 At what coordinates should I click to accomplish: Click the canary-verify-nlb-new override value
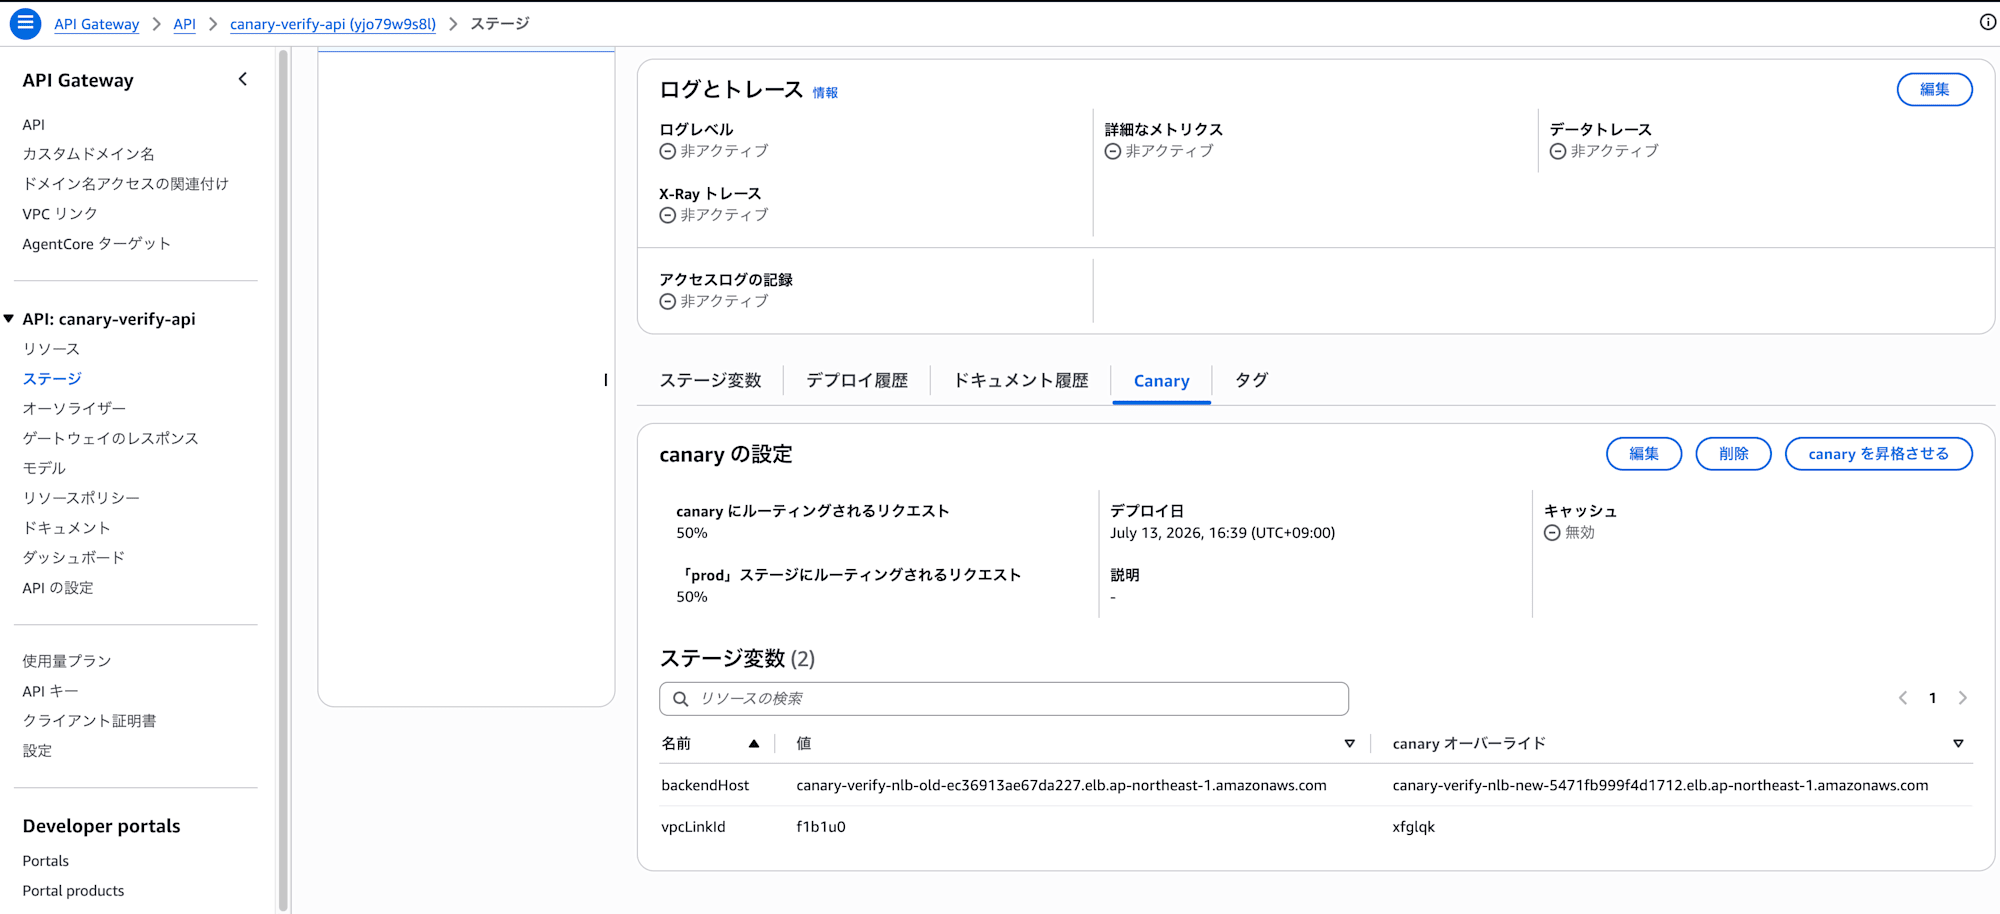pos(1660,786)
